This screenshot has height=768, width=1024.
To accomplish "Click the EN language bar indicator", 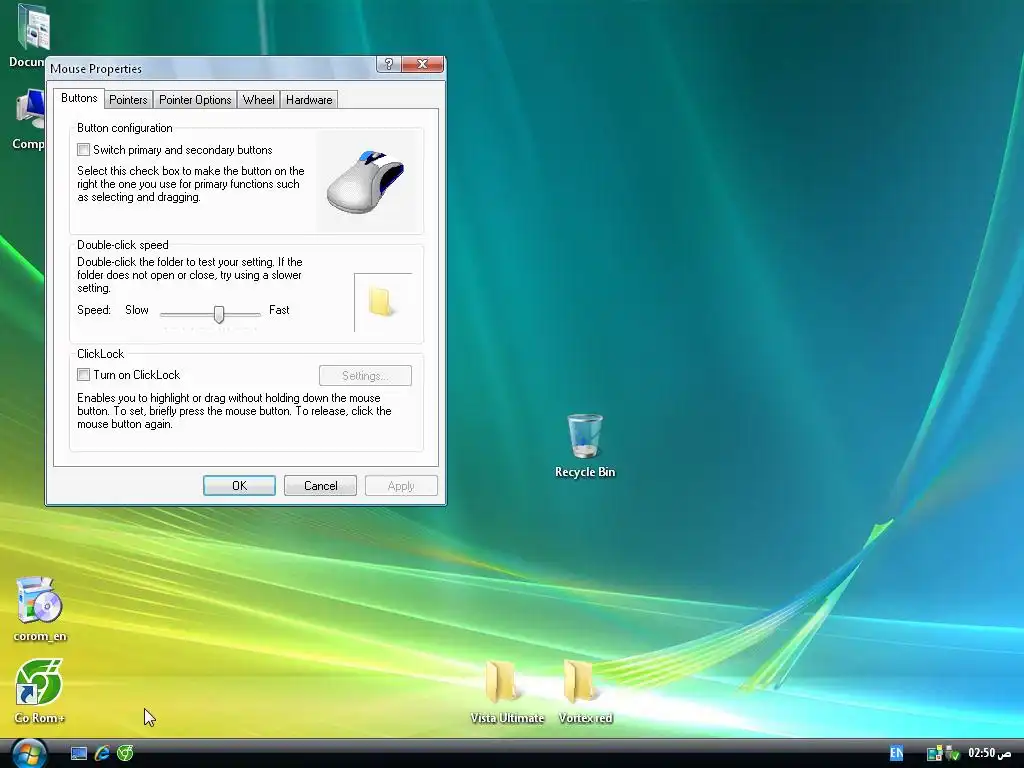I will tap(897, 754).
